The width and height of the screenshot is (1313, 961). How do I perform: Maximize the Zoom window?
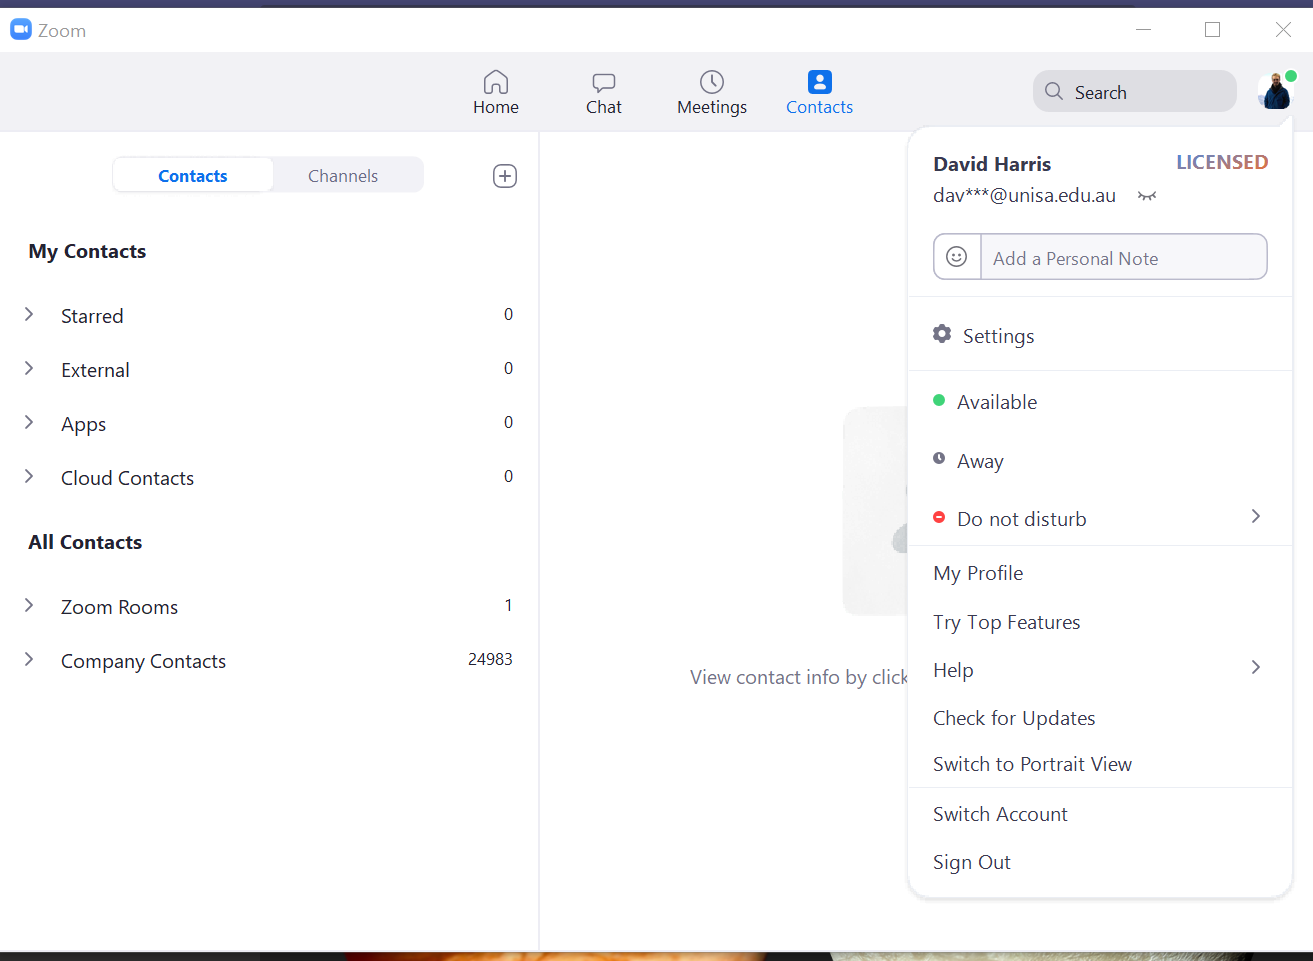coord(1213,30)
